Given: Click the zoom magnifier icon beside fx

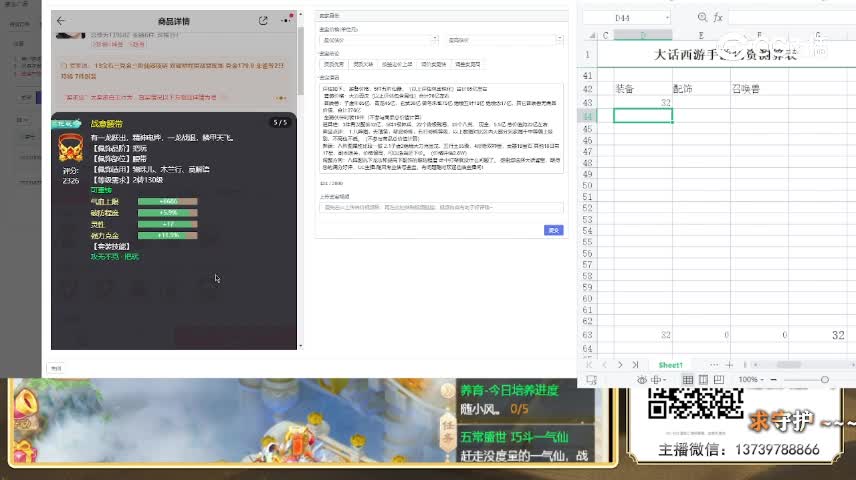Looking at the screenshot, I should click(702, 17).
